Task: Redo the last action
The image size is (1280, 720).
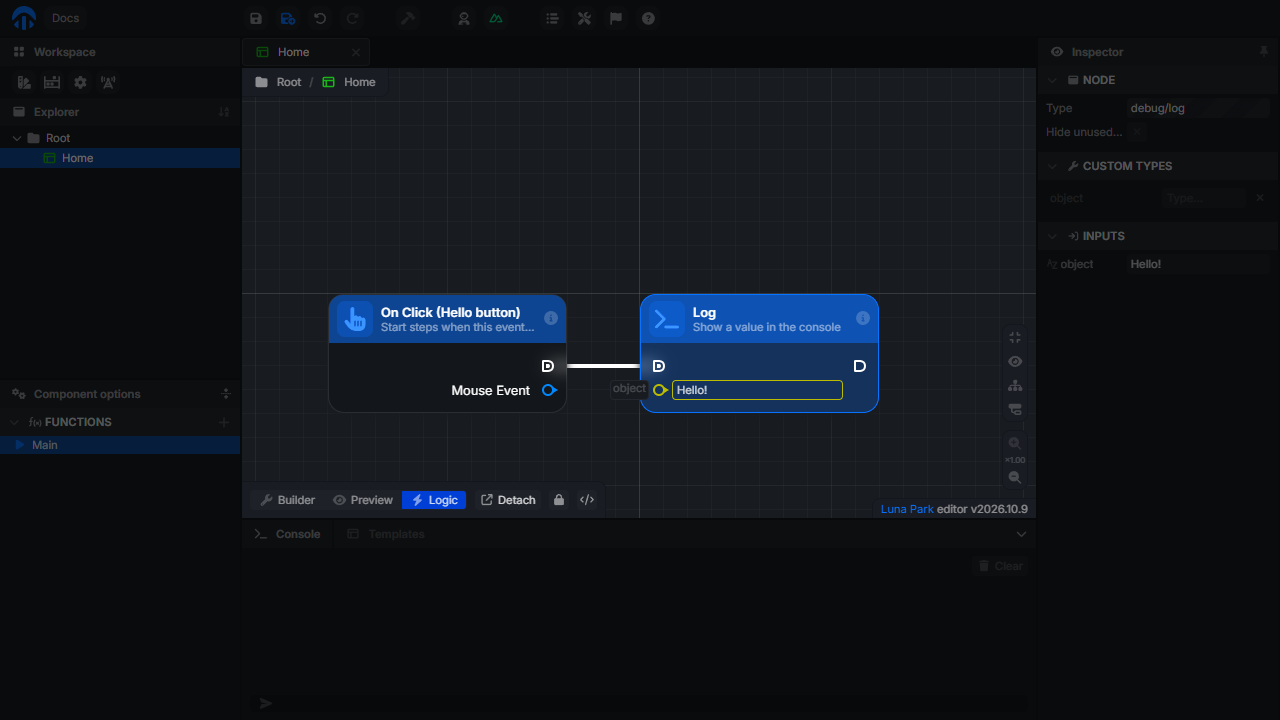Action: [x=352, y=18]
